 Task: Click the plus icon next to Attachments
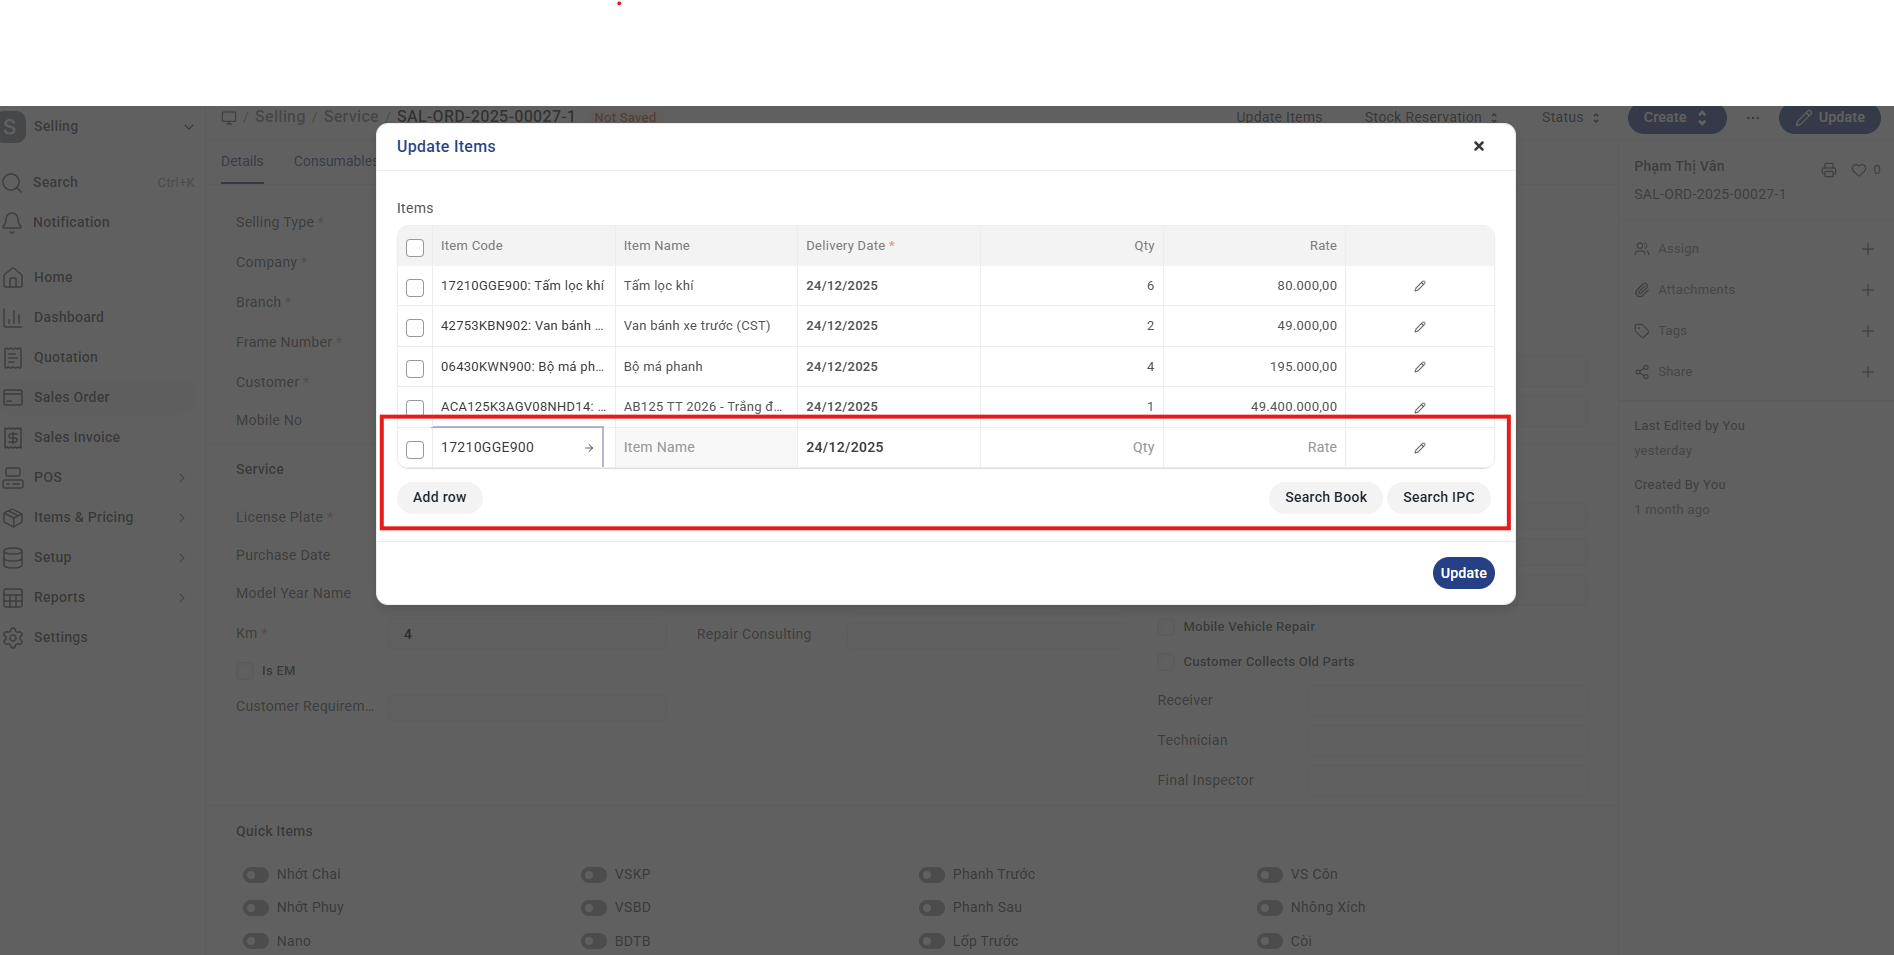1867,290
